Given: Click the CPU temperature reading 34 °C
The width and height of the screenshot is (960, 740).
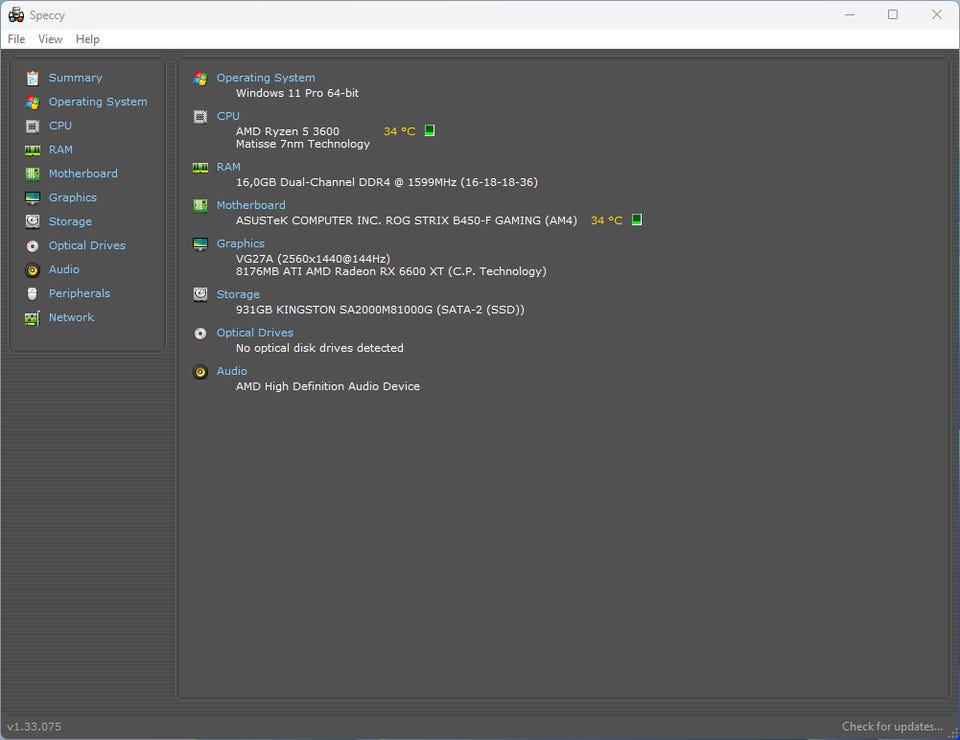Looking at the screenshot, I should click(x=399, y=132).
